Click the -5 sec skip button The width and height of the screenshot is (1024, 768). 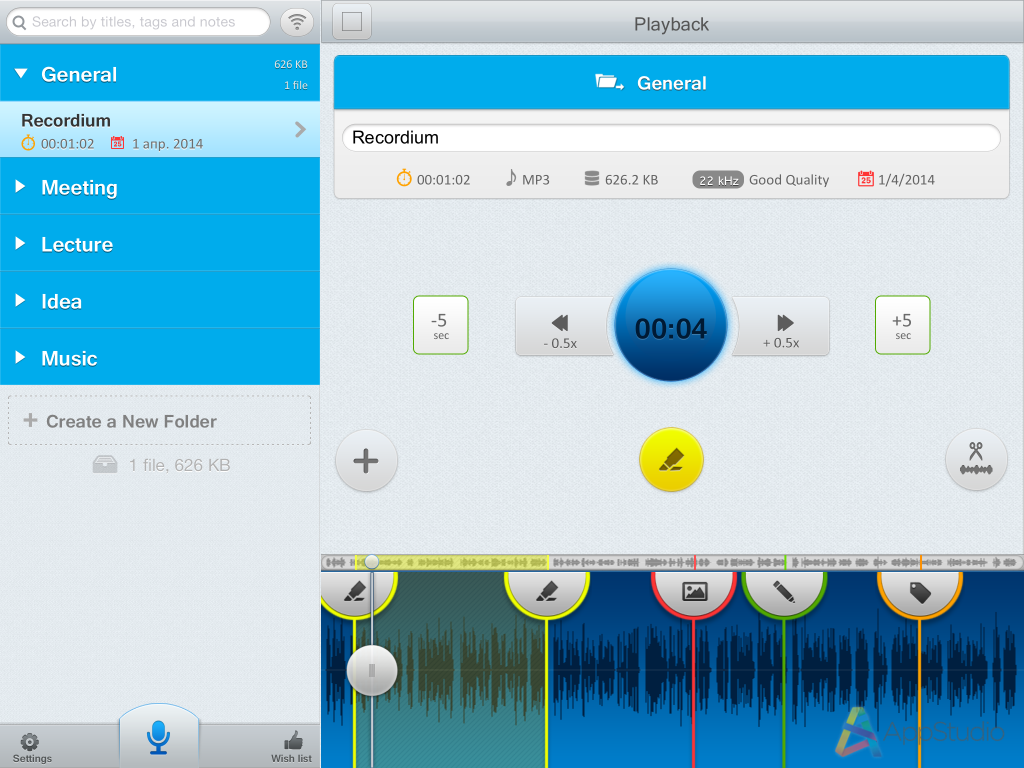pos(440,324)
